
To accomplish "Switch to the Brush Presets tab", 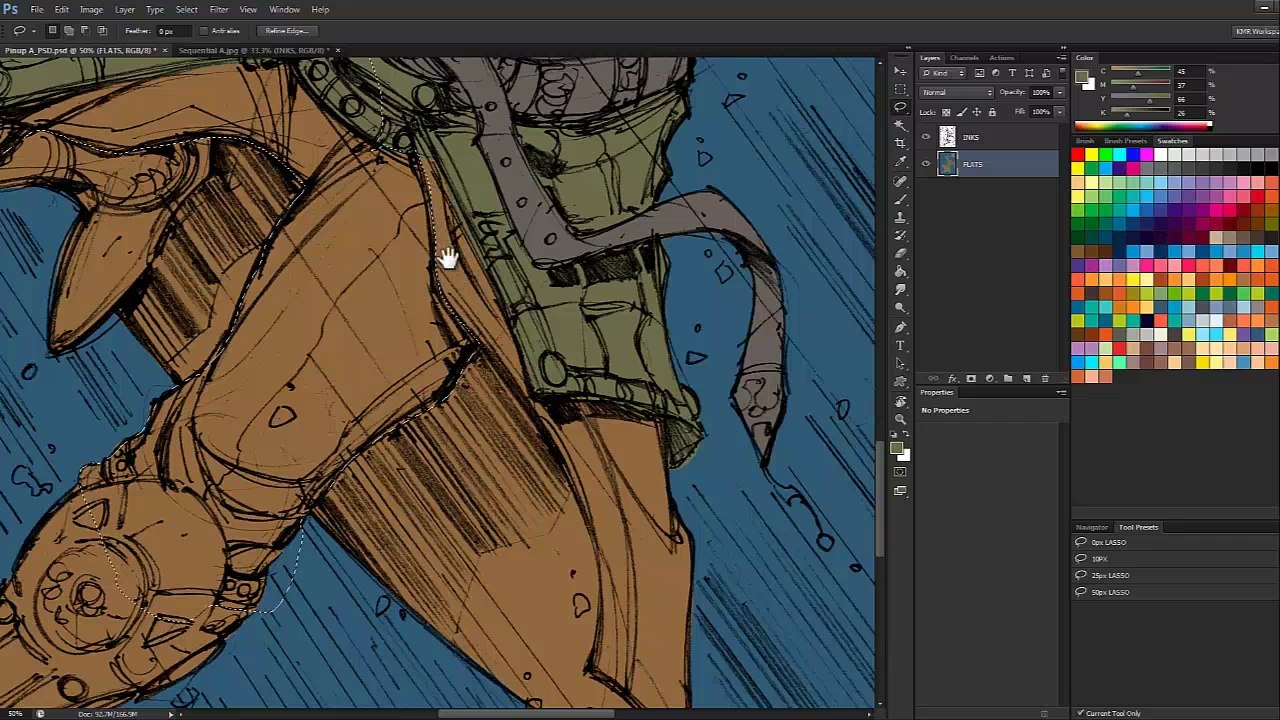I will tap(1125, 141).
